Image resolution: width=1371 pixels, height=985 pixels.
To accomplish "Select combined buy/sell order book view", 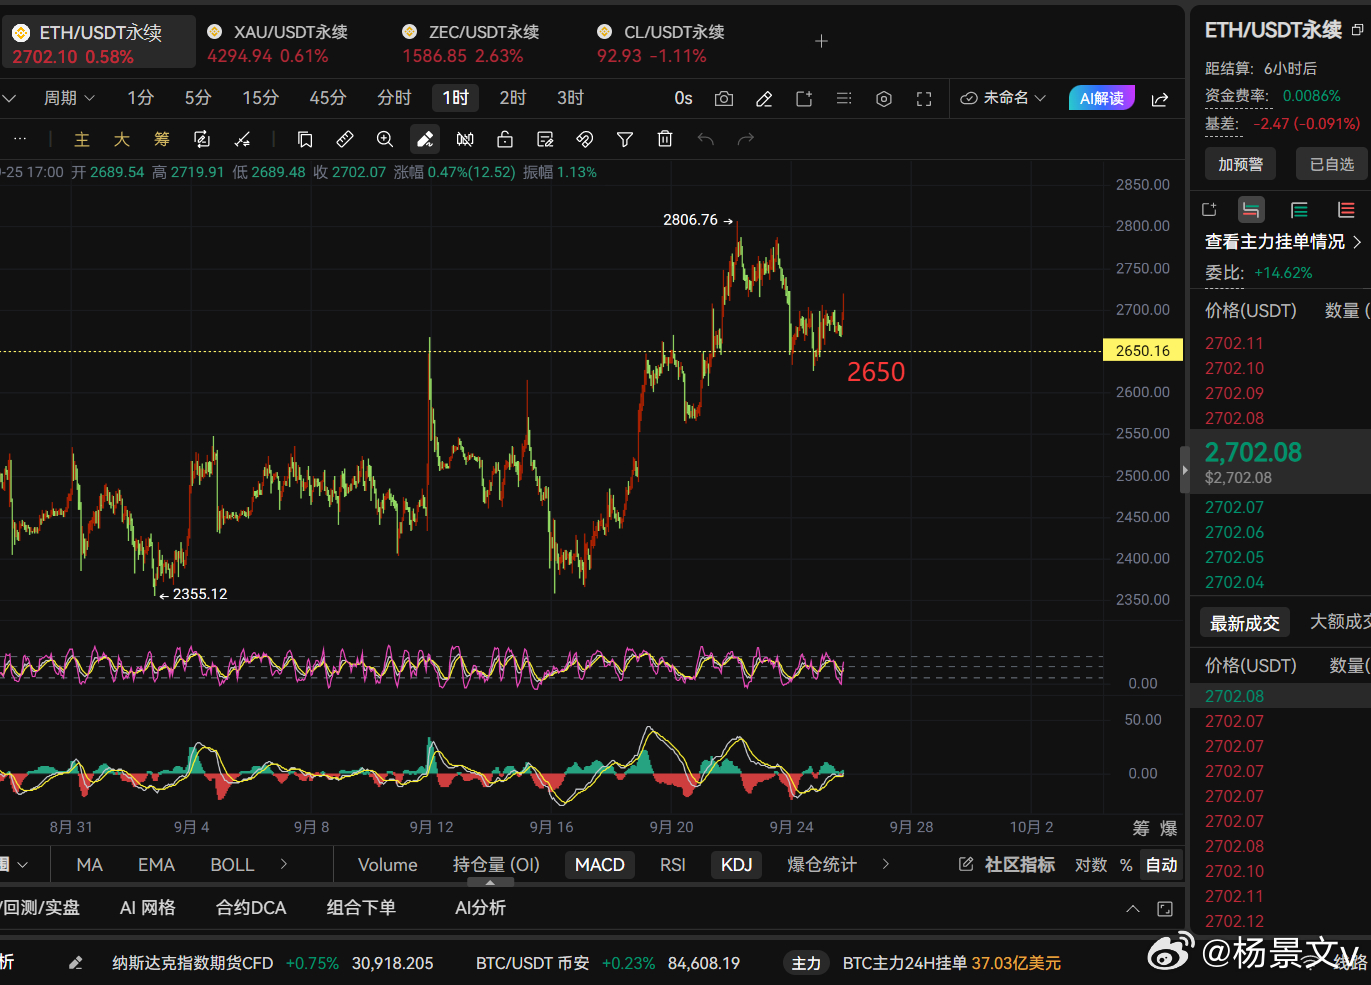I will click(1251, 210).
